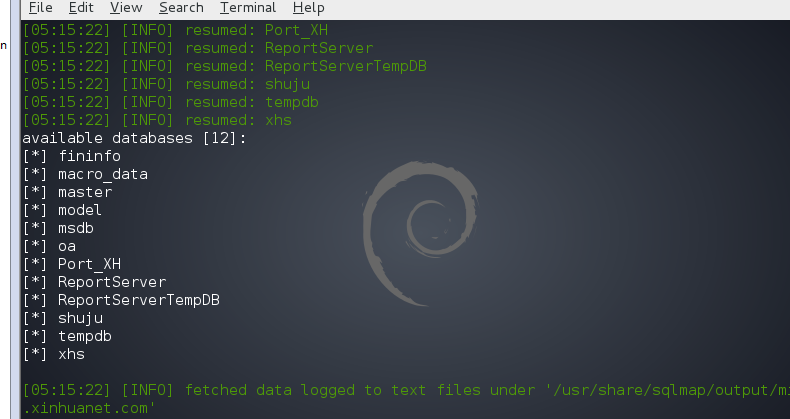
Task: Open the File menu
Action: point(40,8)
